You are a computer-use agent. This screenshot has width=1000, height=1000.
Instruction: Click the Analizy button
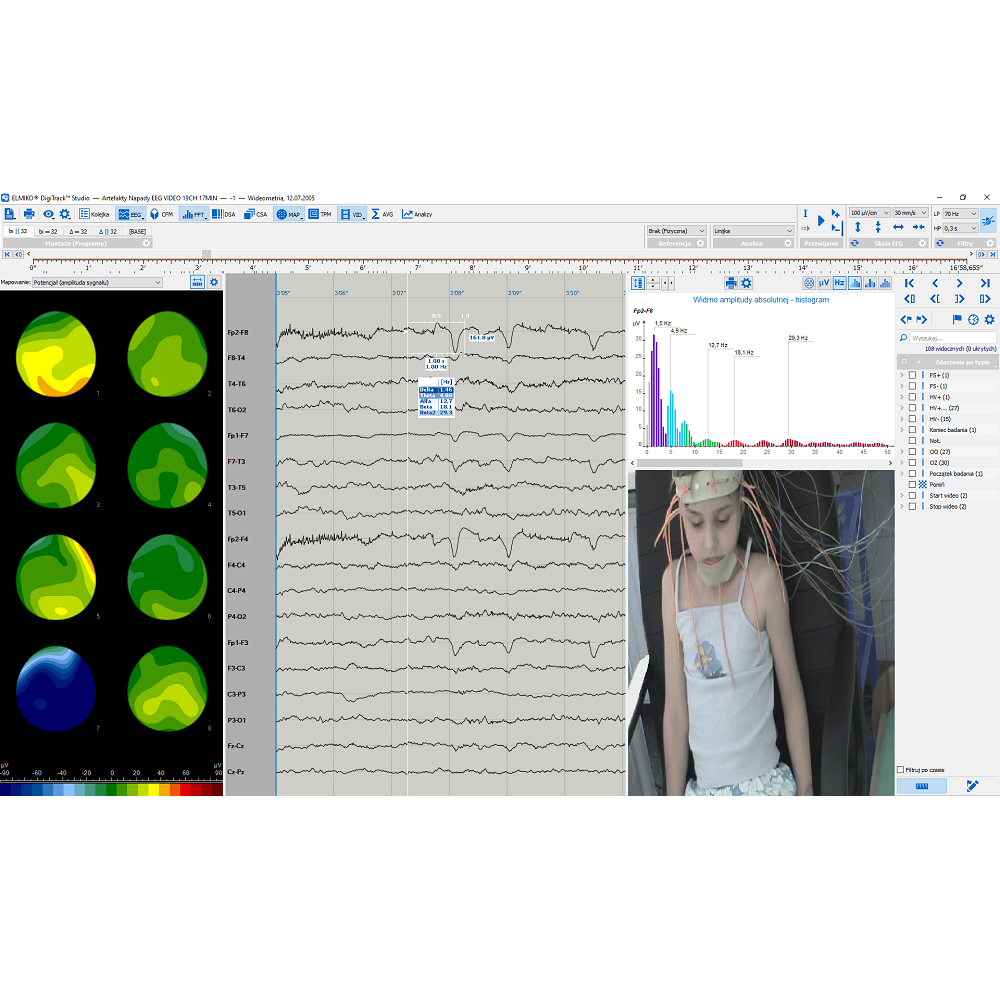[417, 214]
